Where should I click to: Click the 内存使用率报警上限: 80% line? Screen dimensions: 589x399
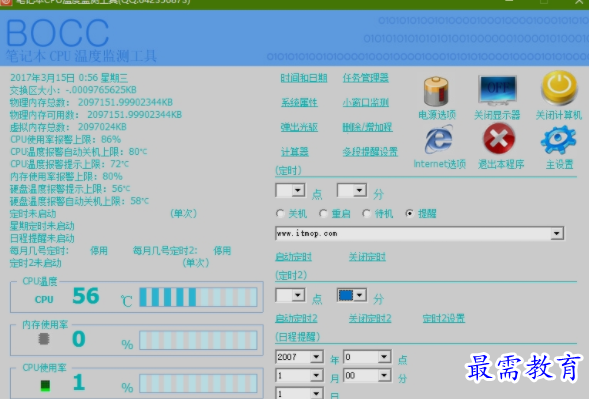pyautogui.click(x=66, y=177)
